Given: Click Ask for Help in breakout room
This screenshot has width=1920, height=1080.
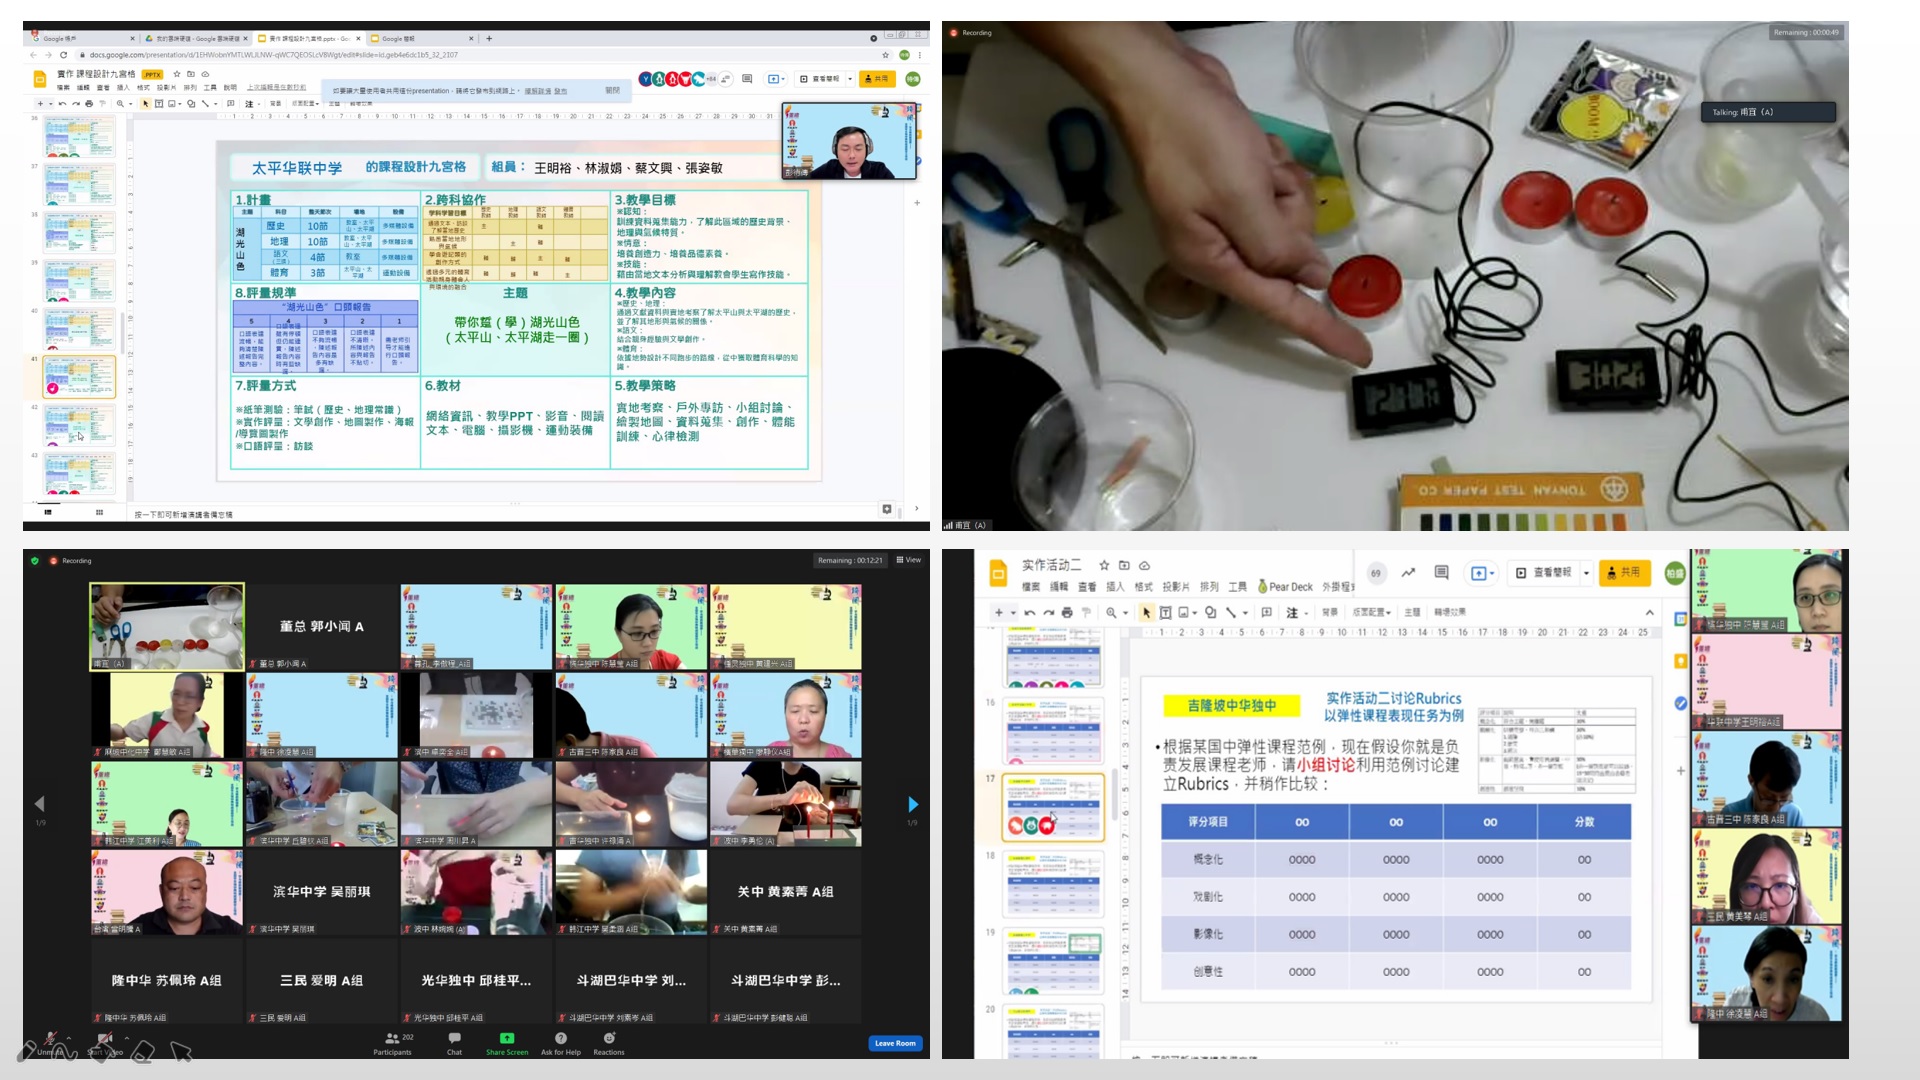Looking at the screenshot, I should (x=561, y=1043).
